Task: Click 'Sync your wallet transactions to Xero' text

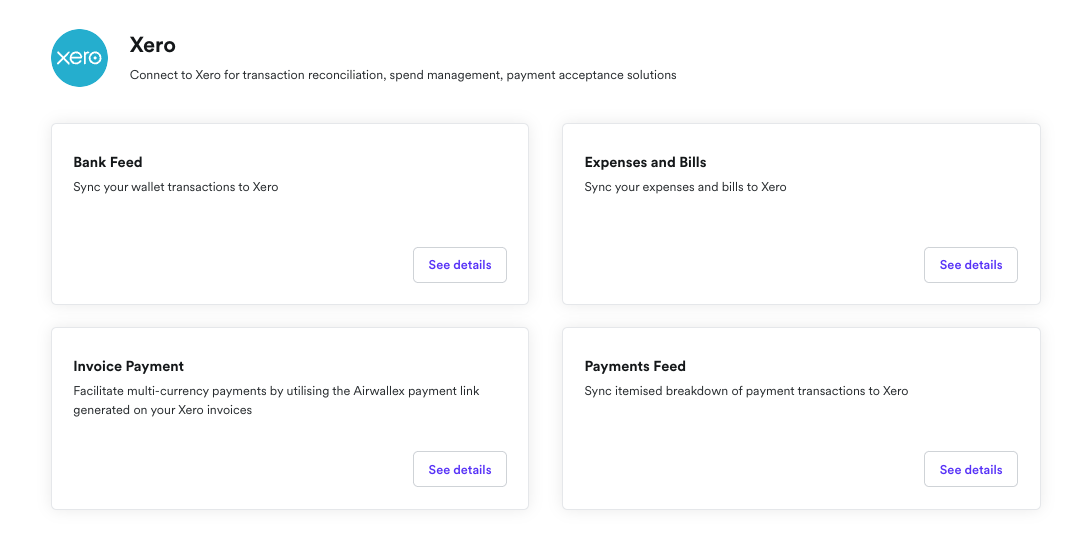Action: coord(175,187)
